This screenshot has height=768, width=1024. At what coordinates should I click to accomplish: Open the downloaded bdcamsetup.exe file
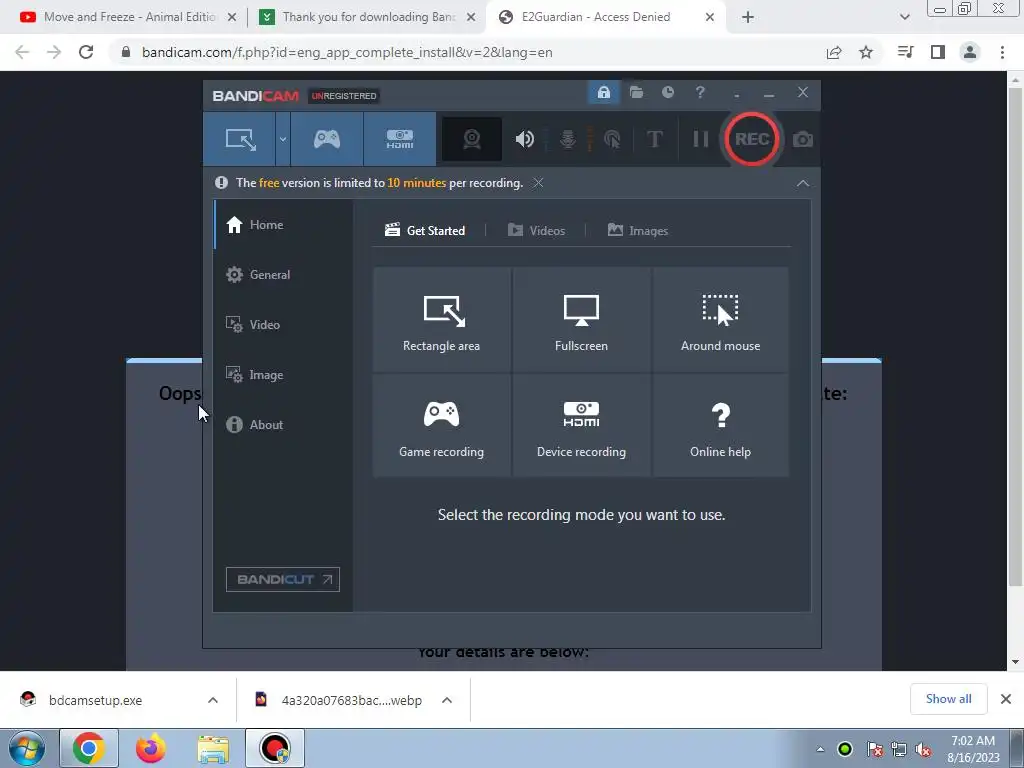coord(95,700)
